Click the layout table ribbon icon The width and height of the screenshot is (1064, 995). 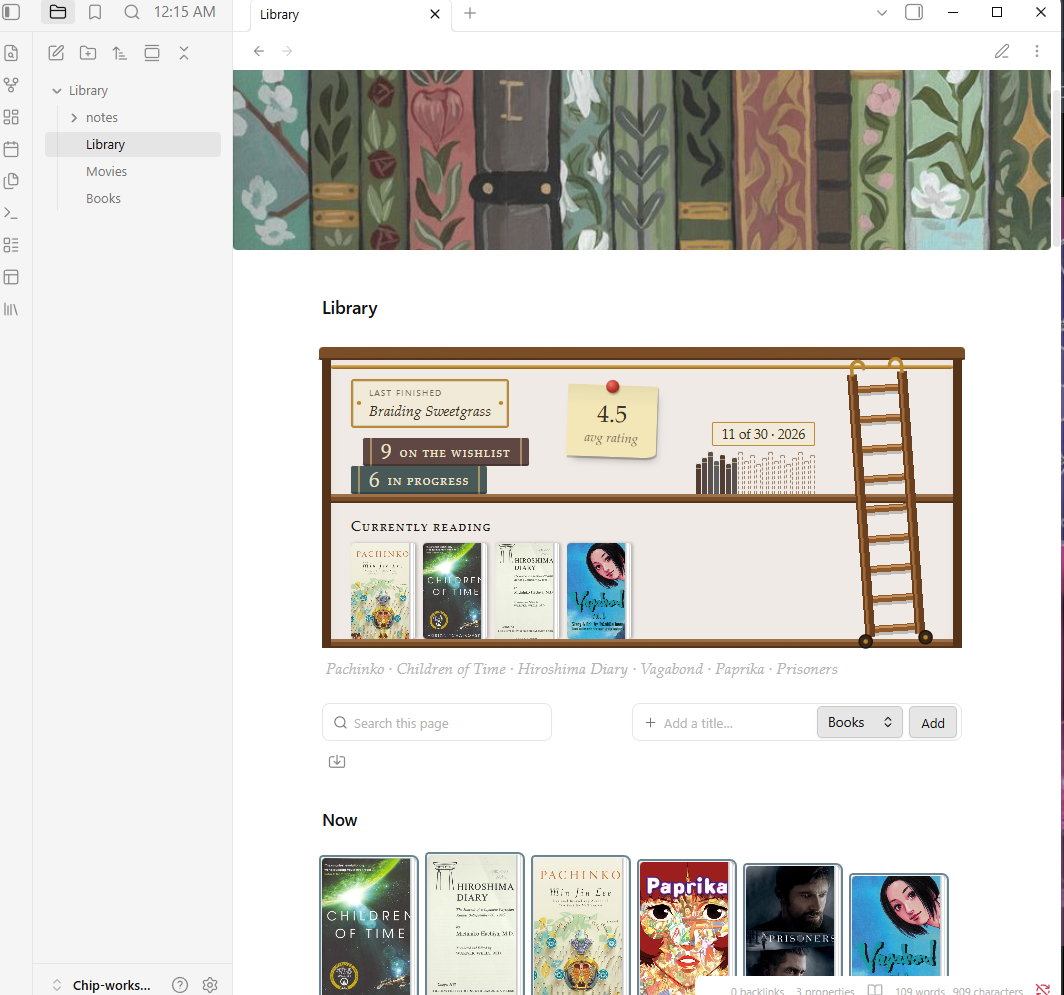point(11,277)
